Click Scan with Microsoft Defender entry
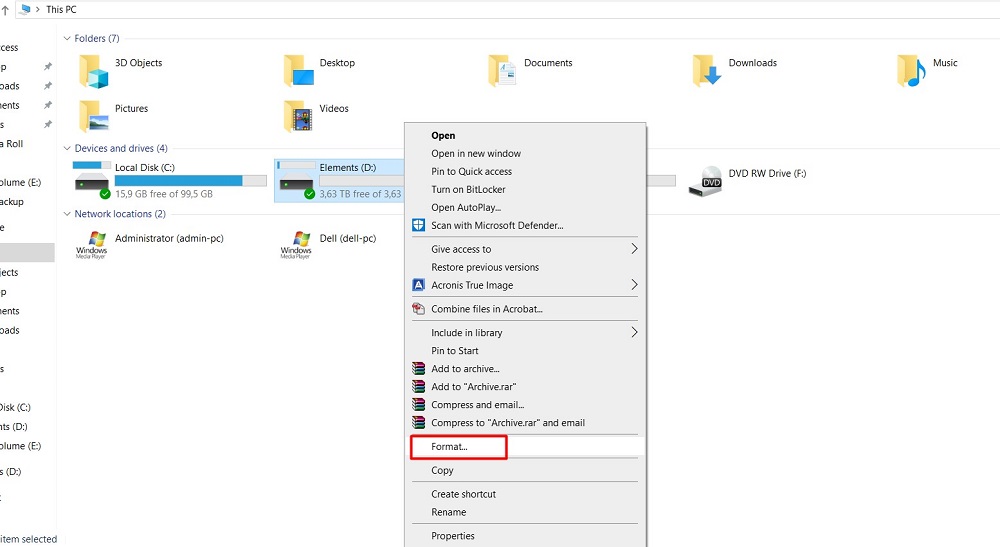This screenshot has width=1000, height=547. [497, 226]
